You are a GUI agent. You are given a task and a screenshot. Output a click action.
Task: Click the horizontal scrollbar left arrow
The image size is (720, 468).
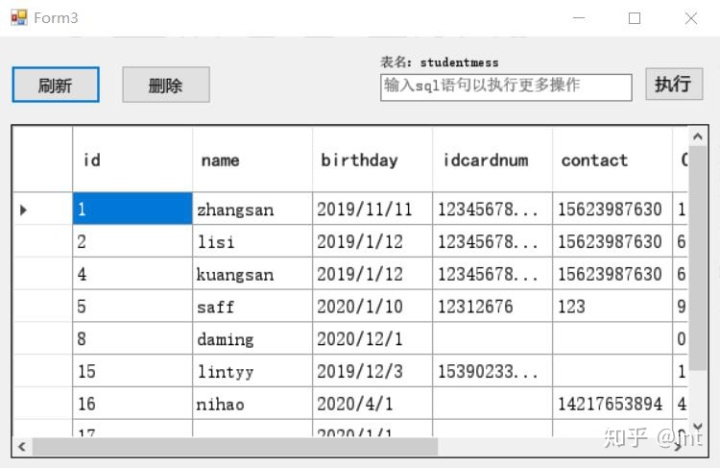(x=22, y=446)
